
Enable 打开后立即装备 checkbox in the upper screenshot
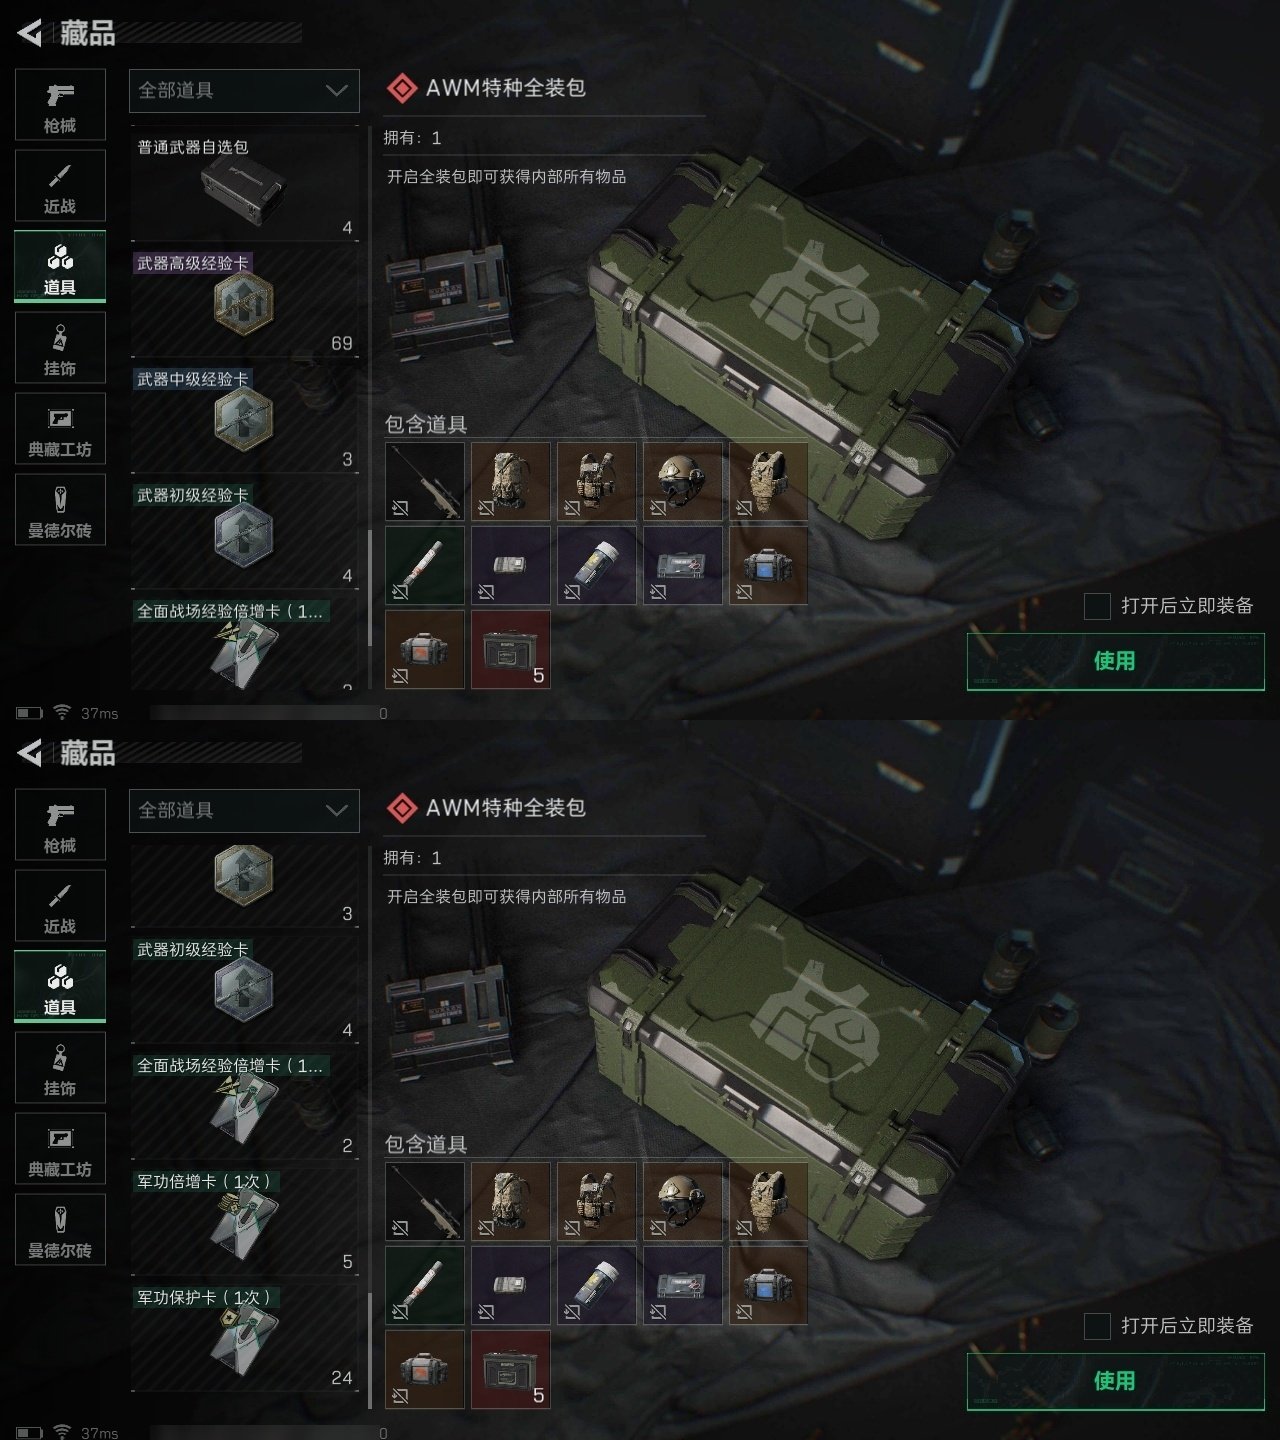tap(1097, 606)
